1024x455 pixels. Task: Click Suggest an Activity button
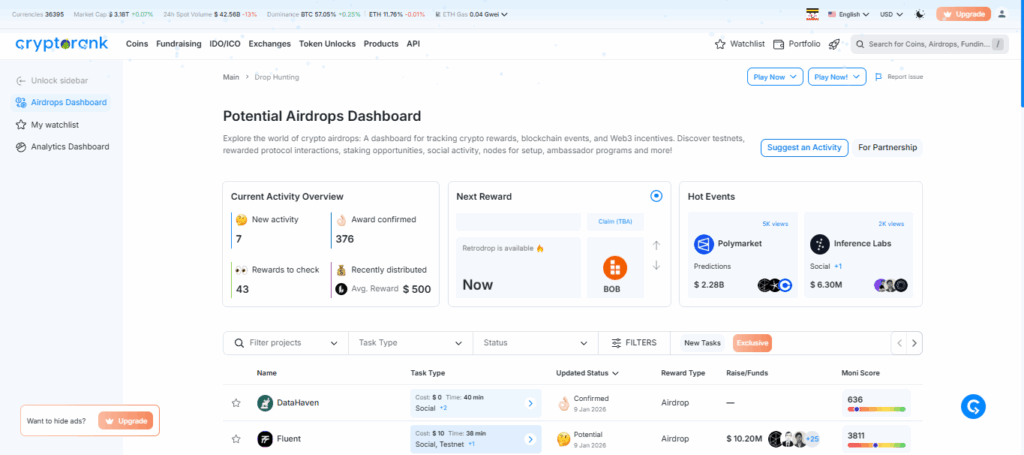click(x=804, y=148)
